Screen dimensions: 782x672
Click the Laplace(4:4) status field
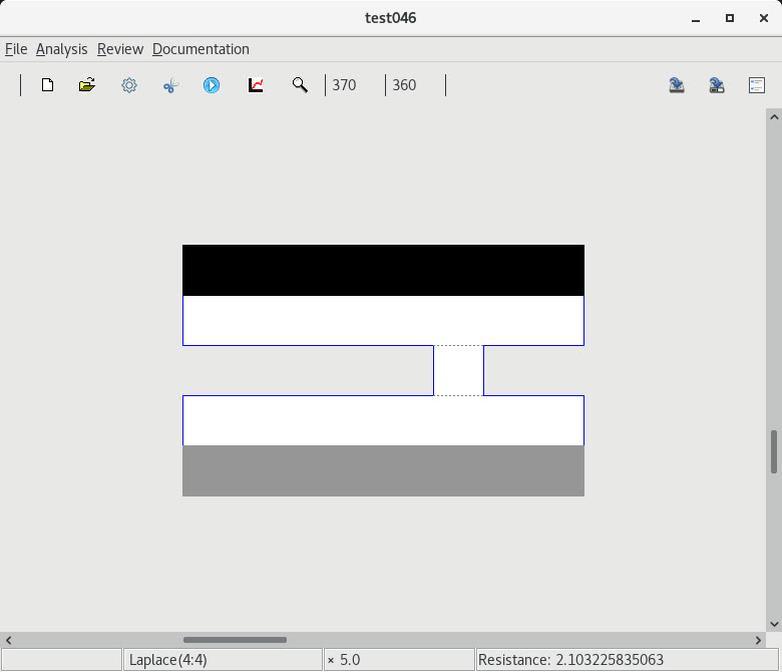[222, 660]
